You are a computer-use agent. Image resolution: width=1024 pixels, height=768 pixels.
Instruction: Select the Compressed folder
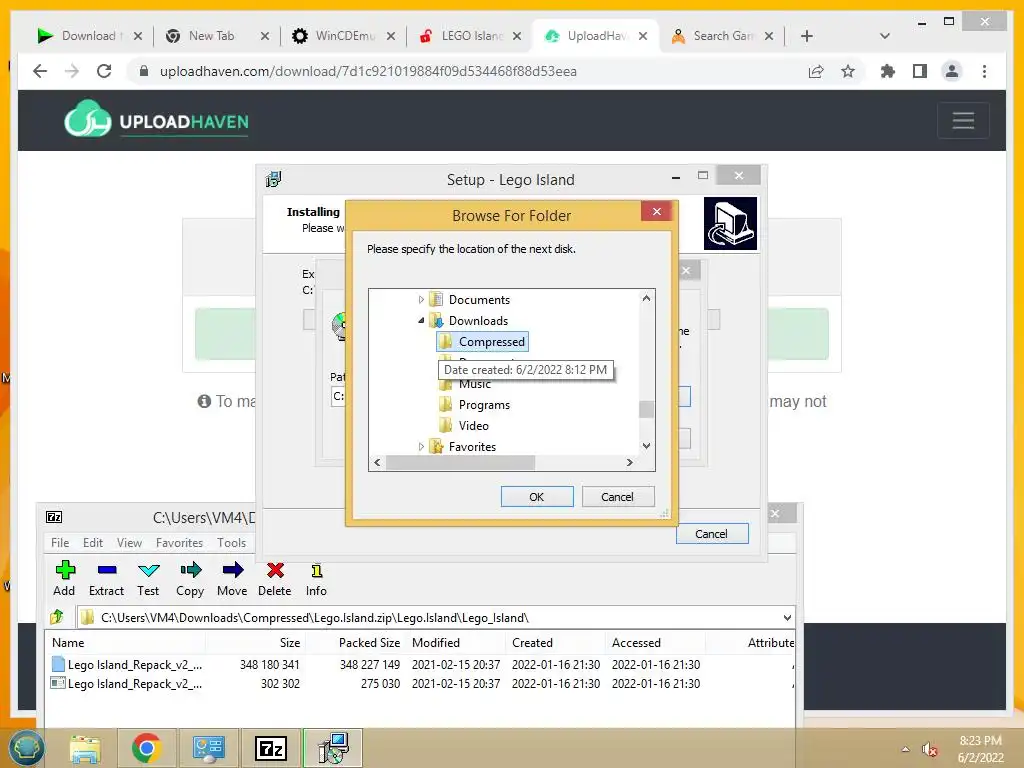[x=482, y=342]
